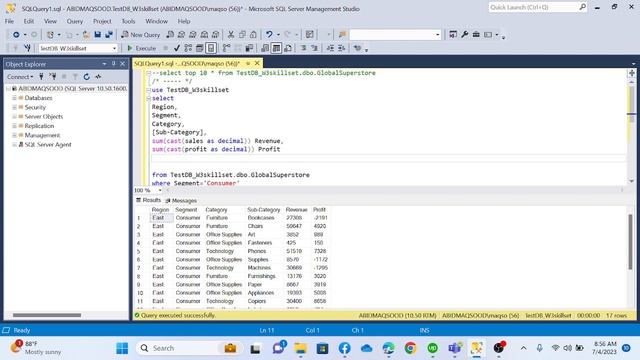Click the Copy icon in toolbar
This screenshot has height=360, width=640.
(242, 35)
